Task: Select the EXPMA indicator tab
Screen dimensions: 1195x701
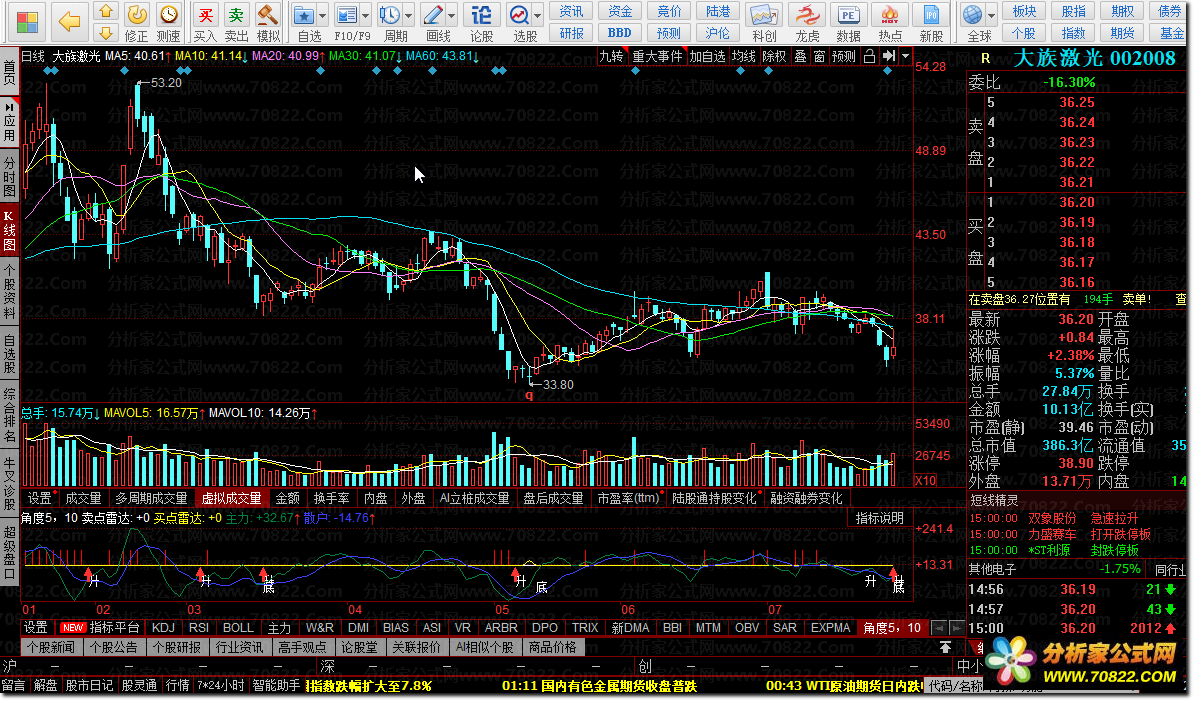Action: [830, 628]
